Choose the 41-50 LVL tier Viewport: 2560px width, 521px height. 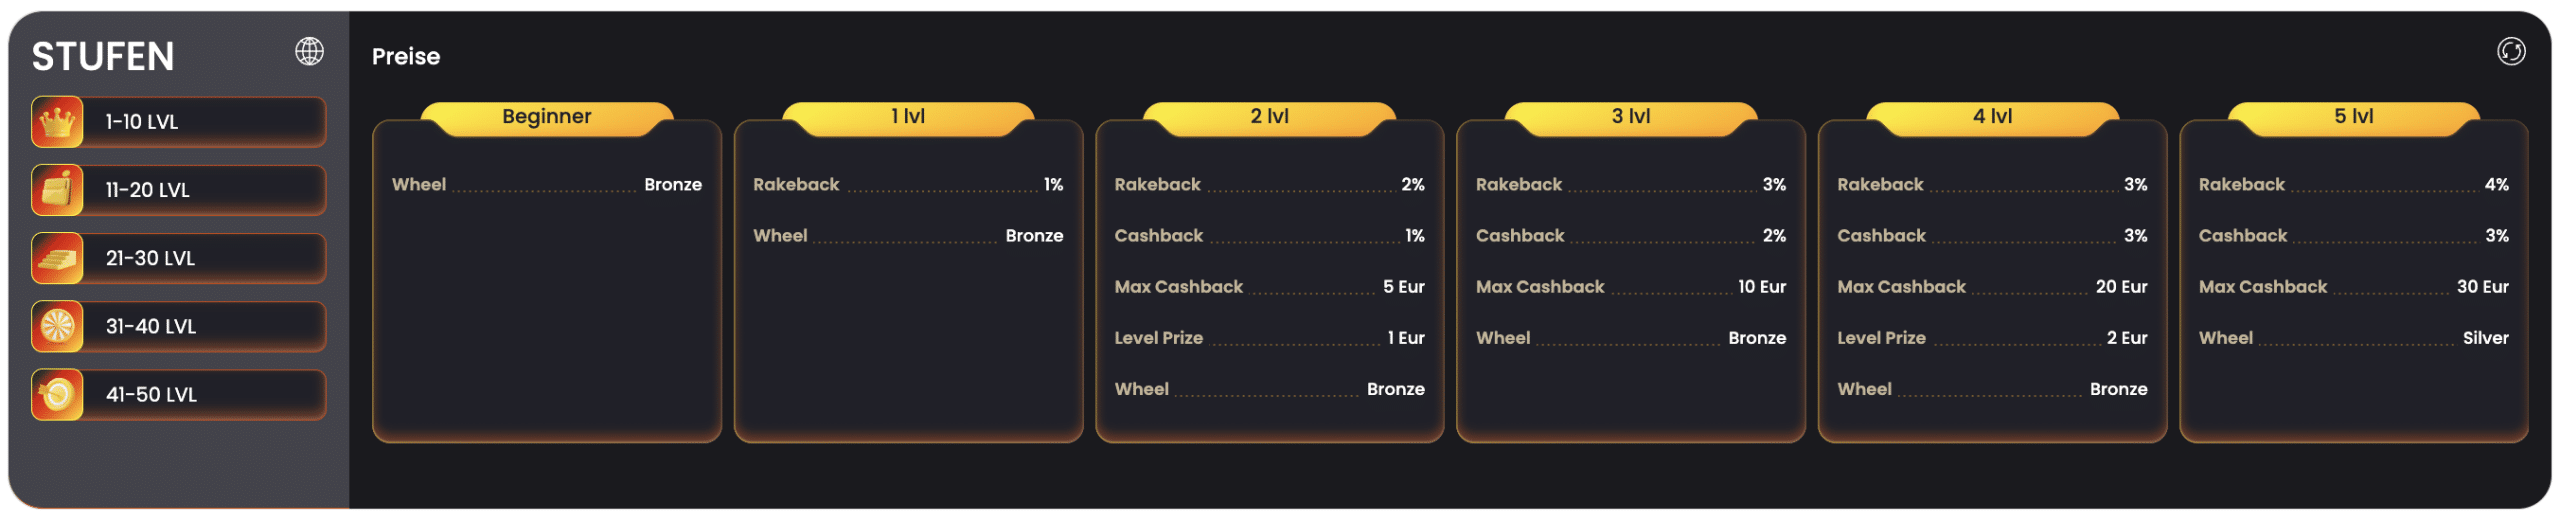pos(179,395)
